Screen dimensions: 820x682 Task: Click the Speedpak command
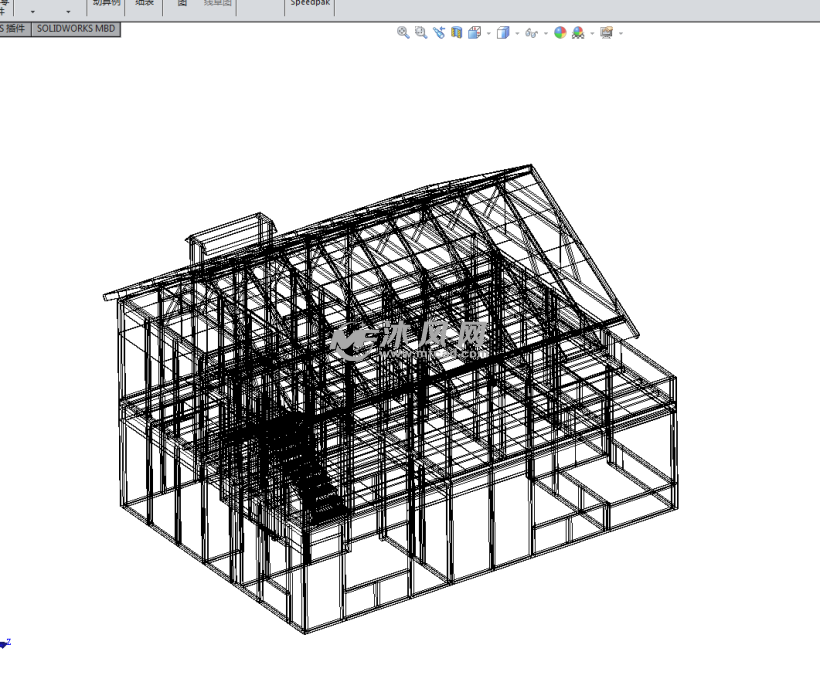[x=308, y=4]
